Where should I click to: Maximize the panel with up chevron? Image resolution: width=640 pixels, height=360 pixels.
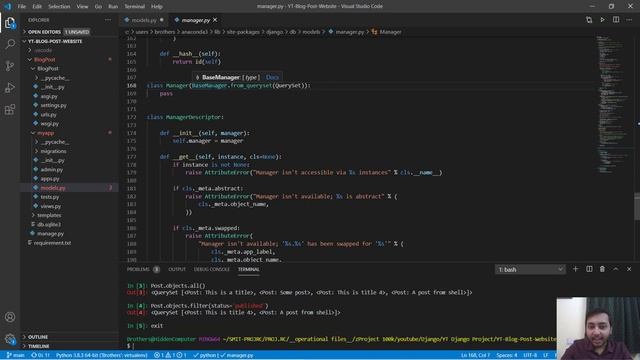pyautogui.click(x=616, y=269)
